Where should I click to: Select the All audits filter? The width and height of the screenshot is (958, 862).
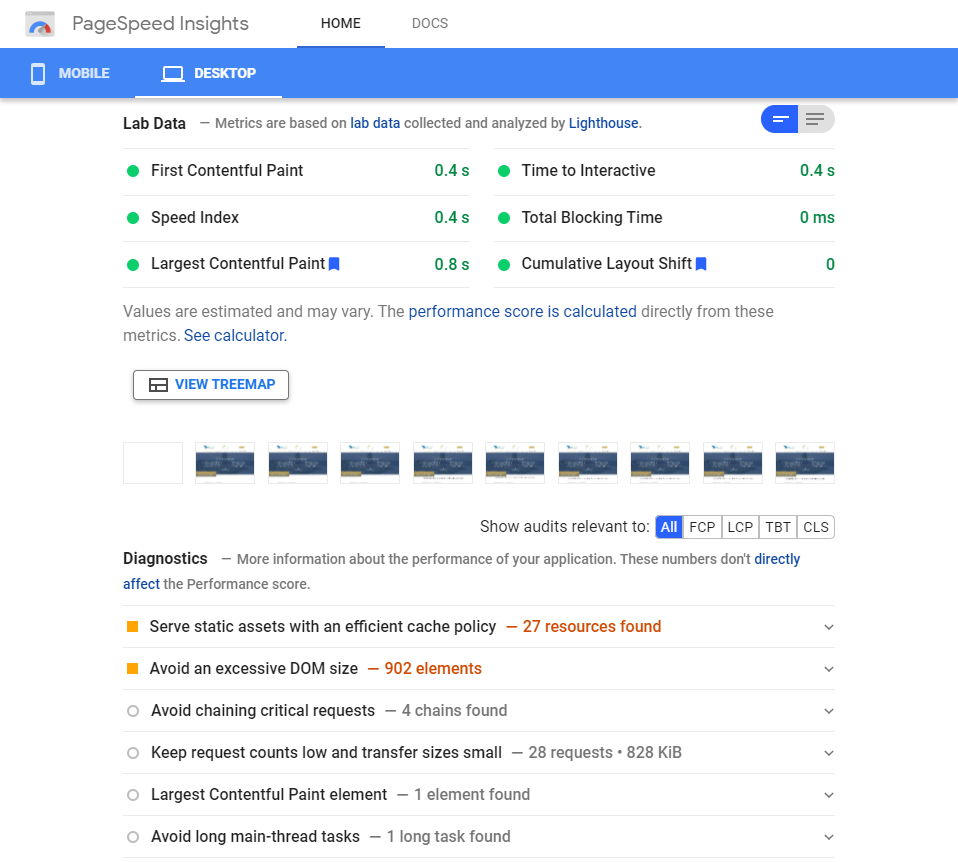tap(669, 527)
